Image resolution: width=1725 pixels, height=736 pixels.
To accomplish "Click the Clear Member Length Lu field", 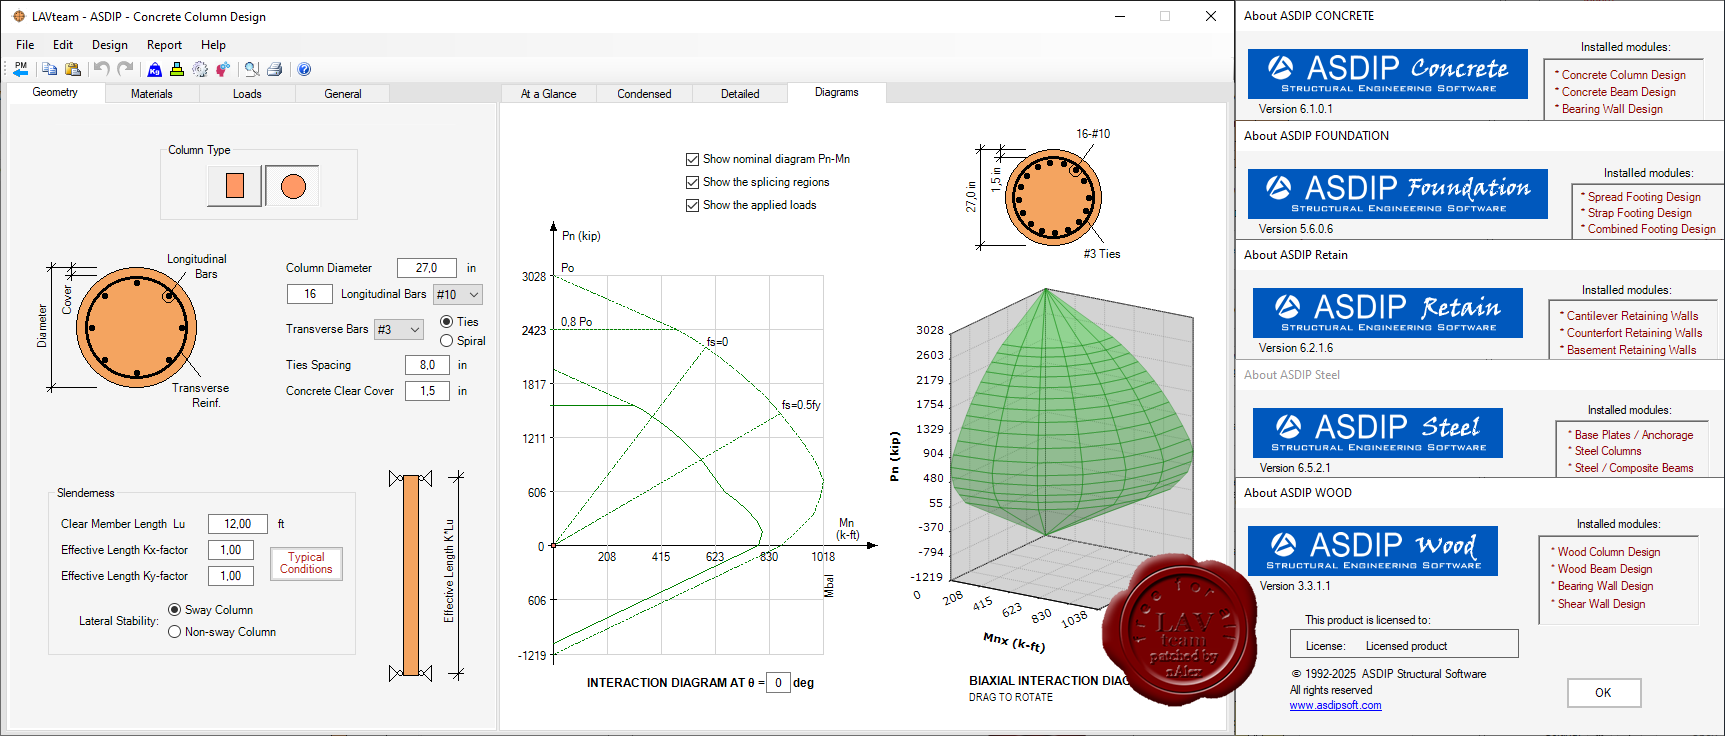I will coord(238,524).
